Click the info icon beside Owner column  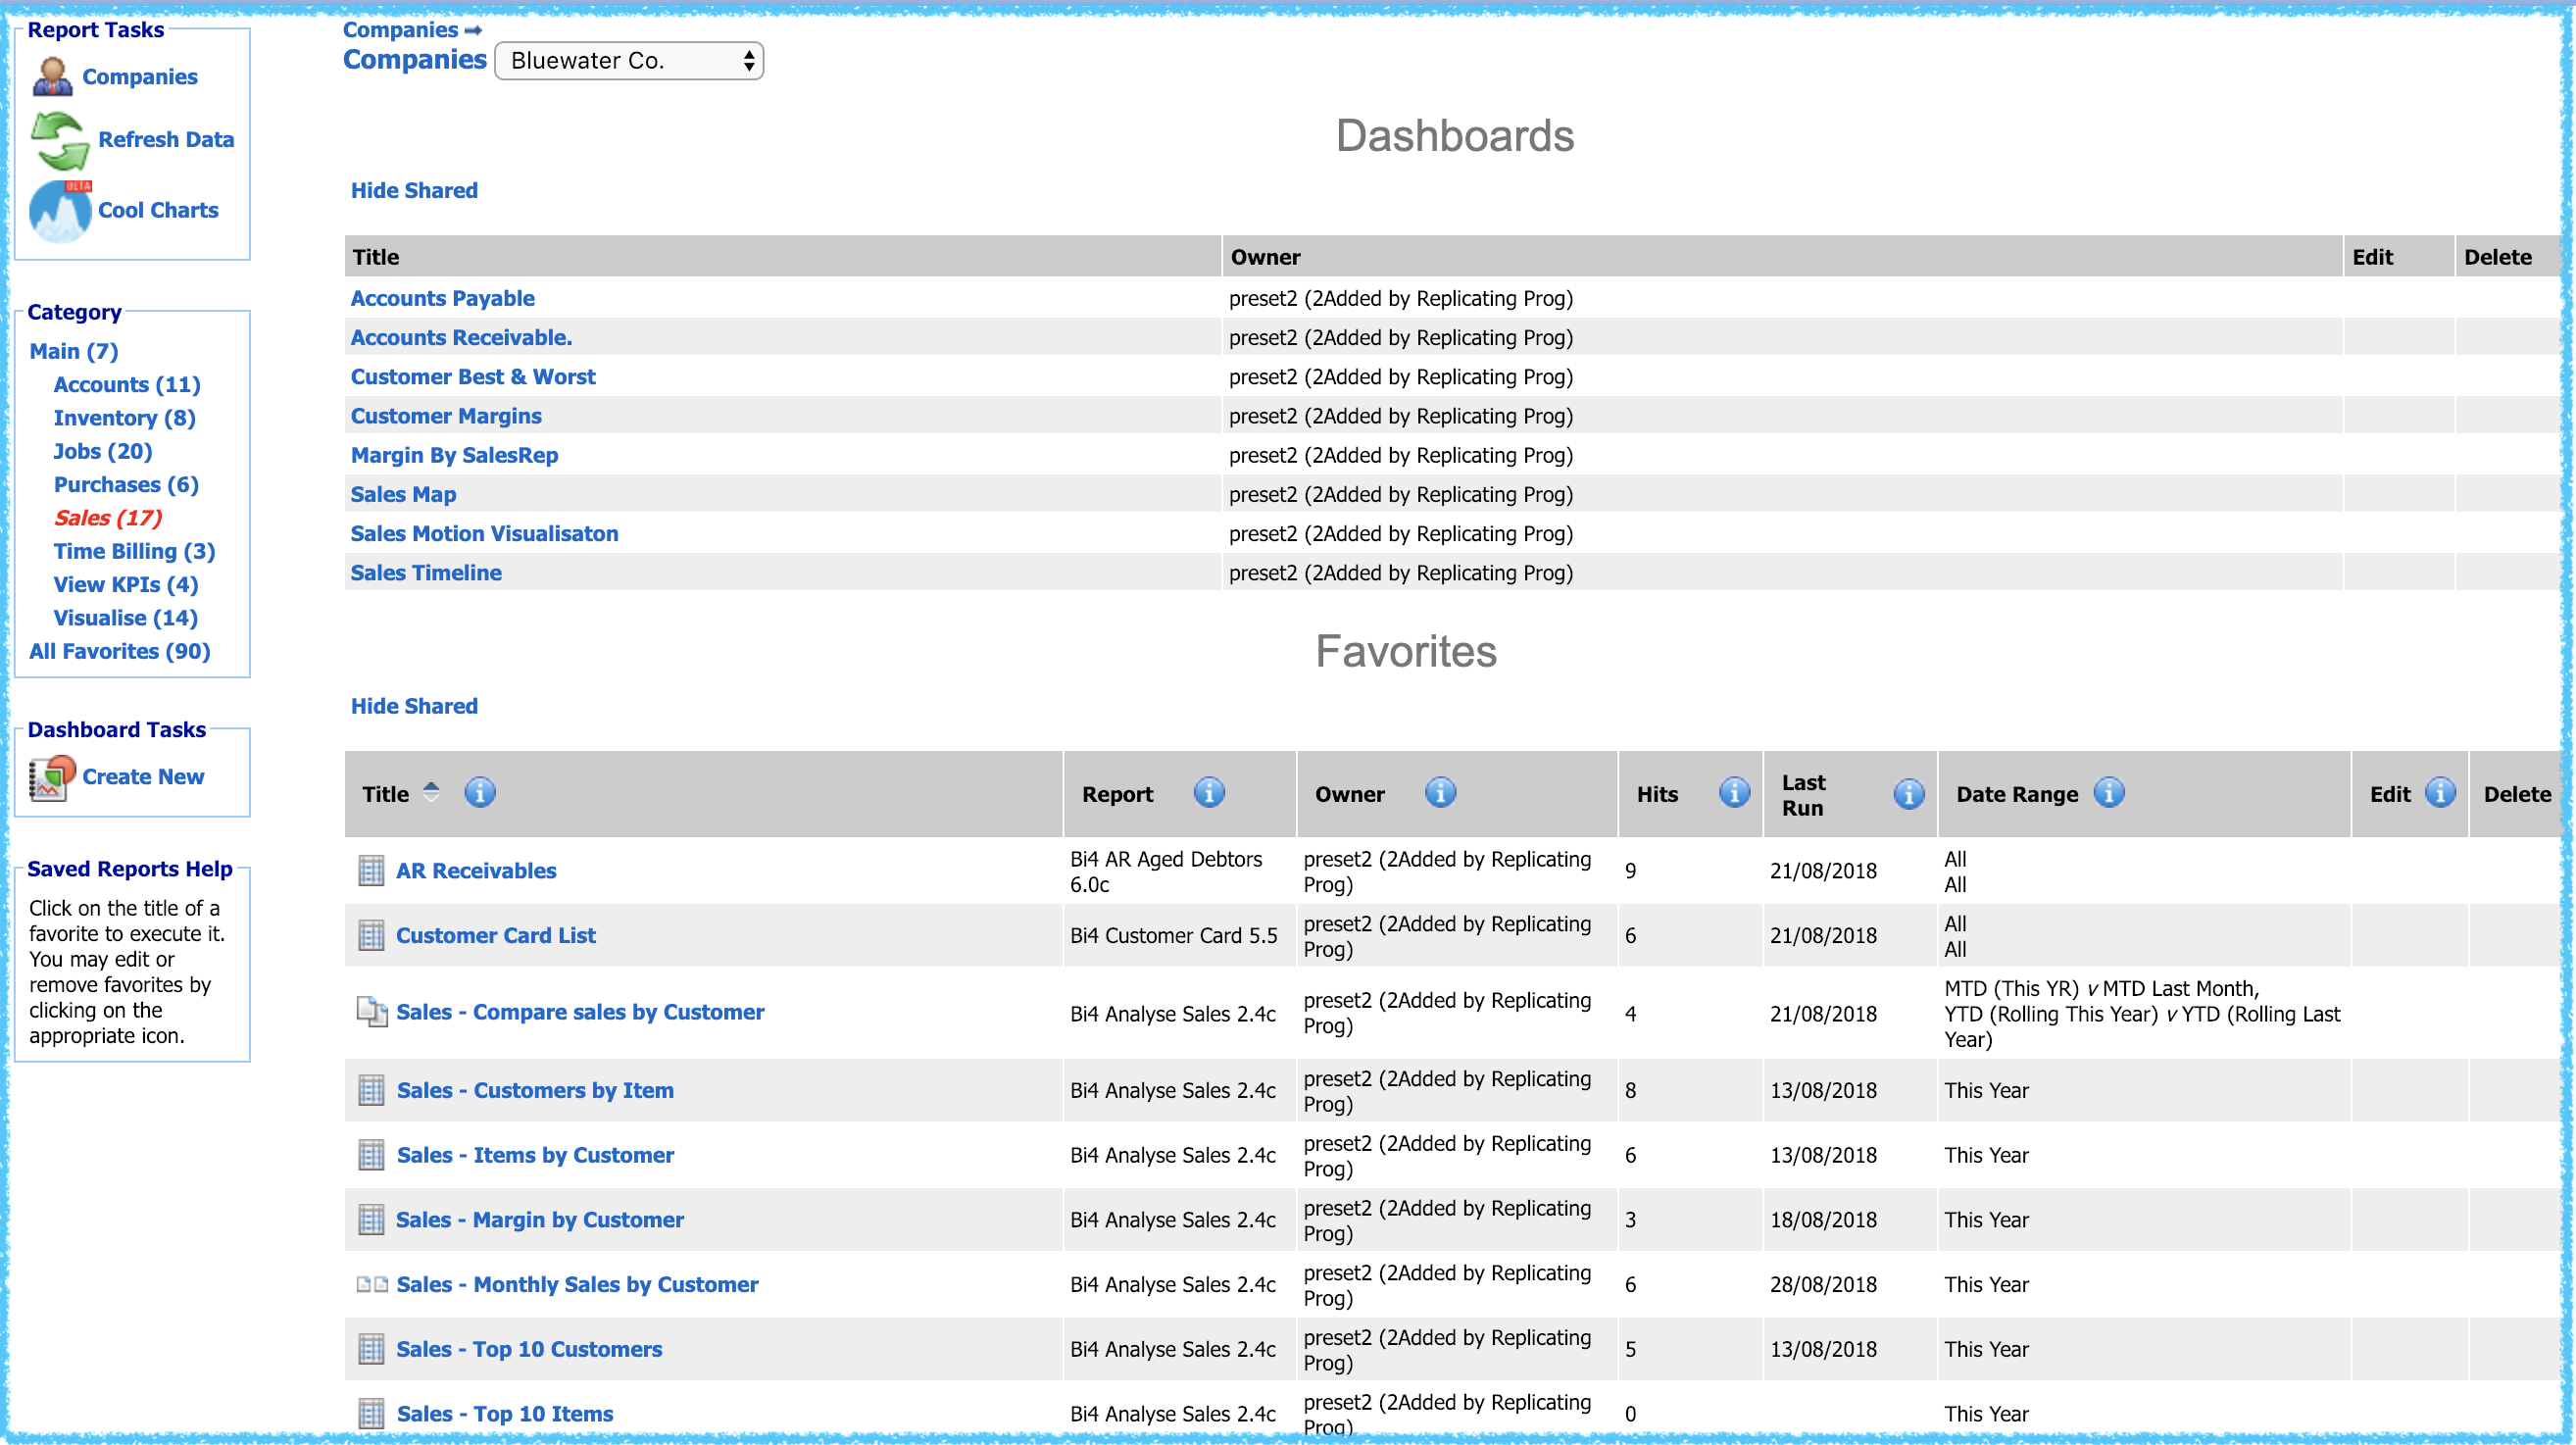click(1440, 793)
